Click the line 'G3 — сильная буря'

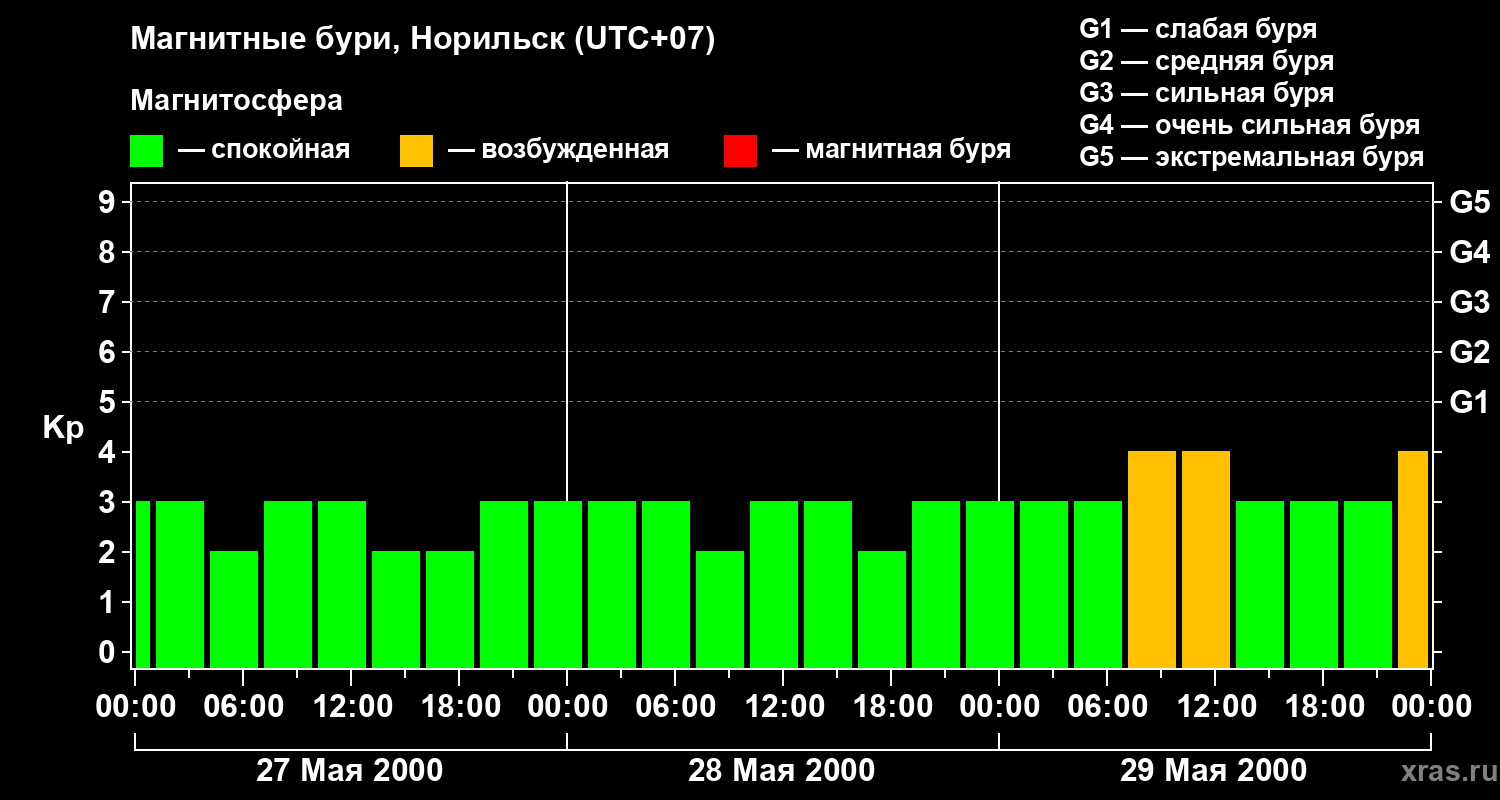pyautogui.click(x=1206, y=93)
